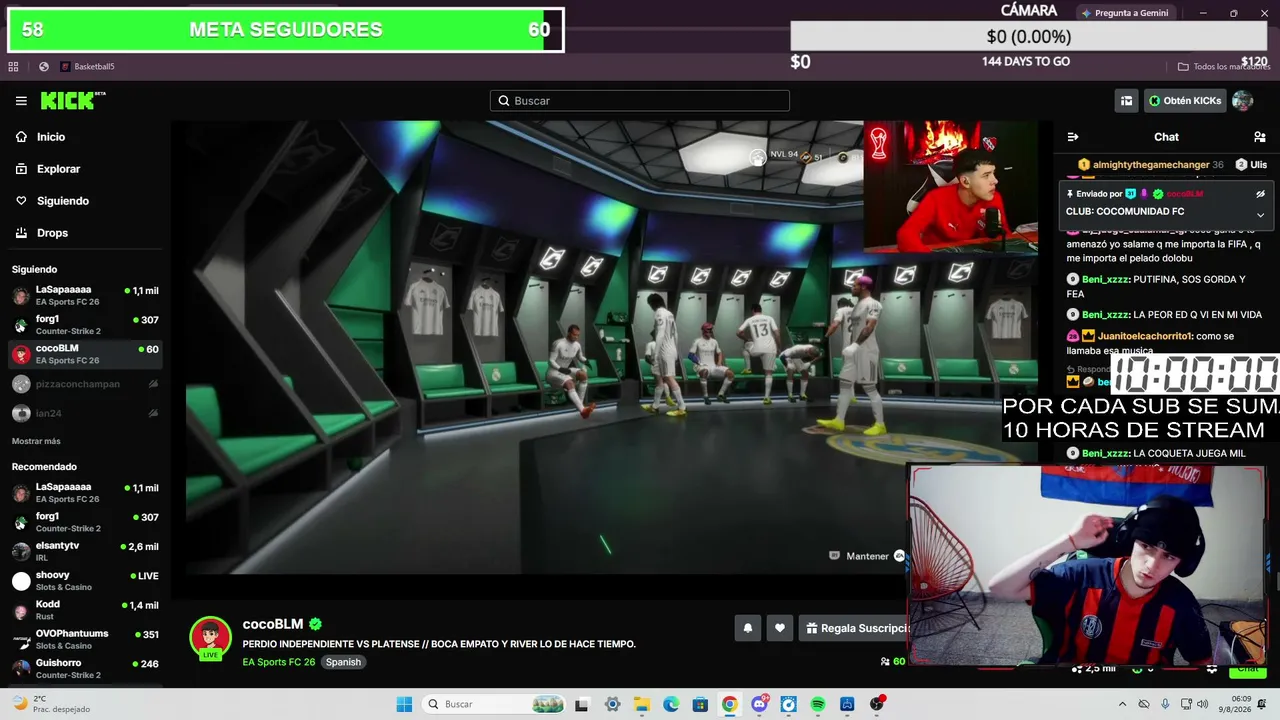Open forg1 channel in Siguiendo list

(x=85, y=324)
